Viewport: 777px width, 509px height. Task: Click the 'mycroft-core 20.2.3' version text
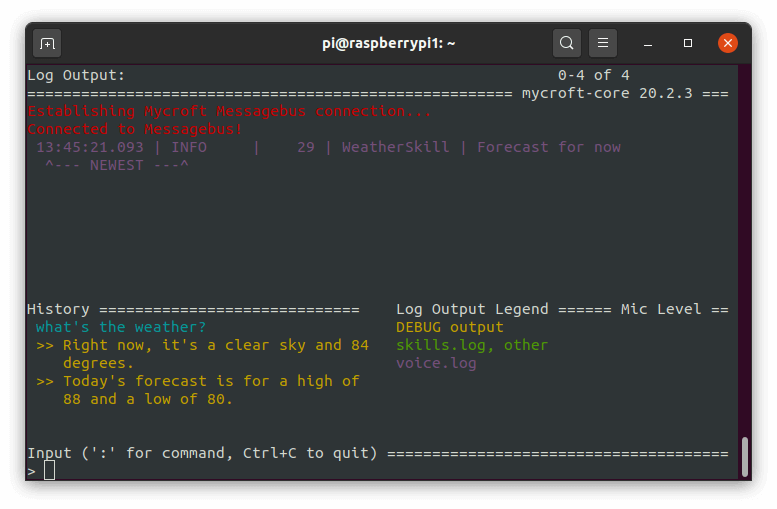607,93
